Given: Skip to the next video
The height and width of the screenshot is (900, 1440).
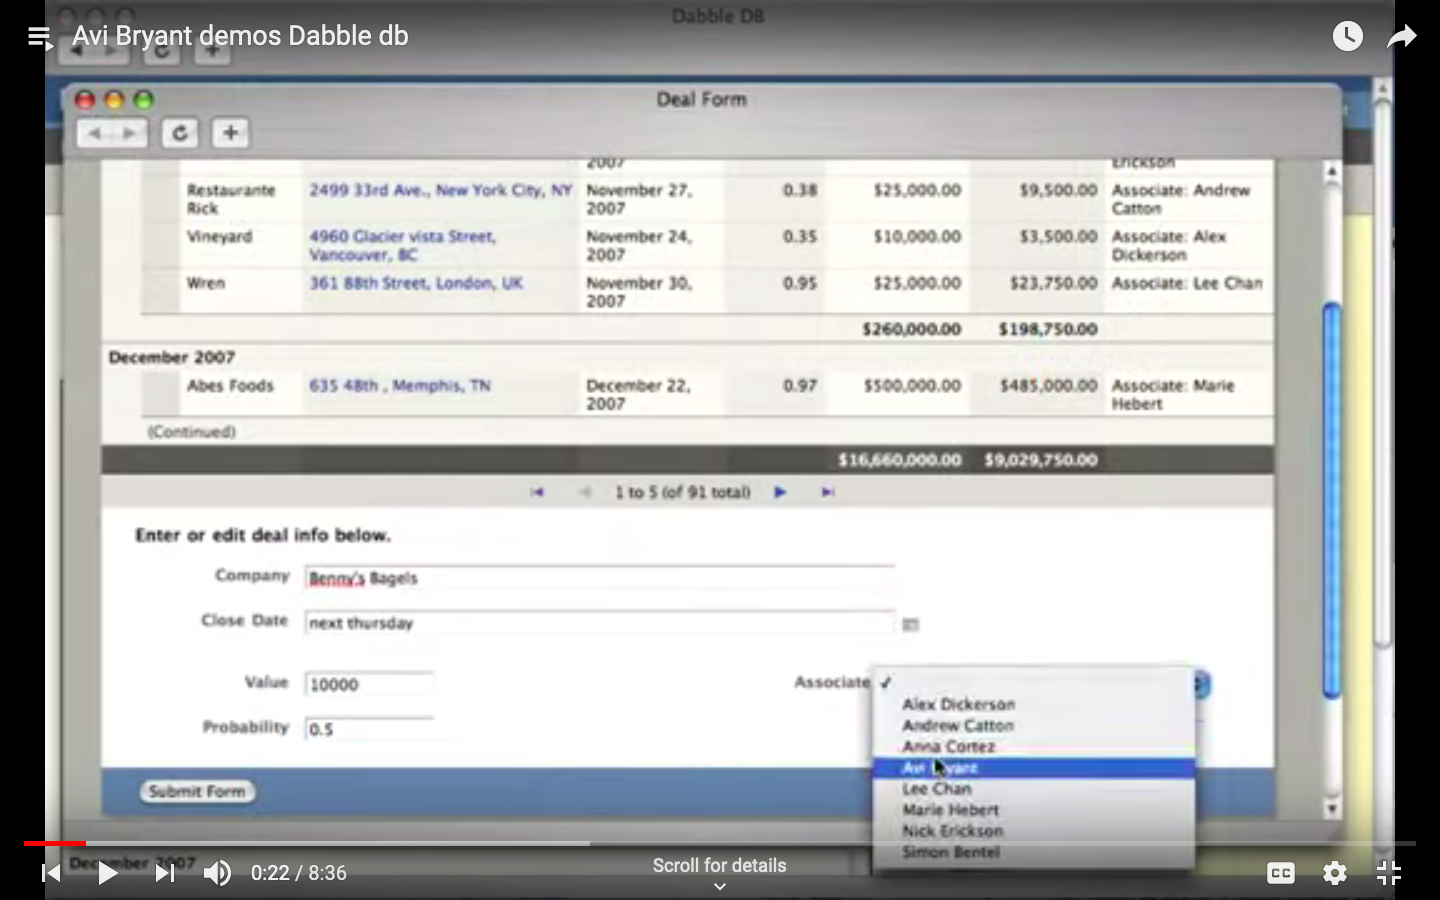Looking at the screenshot, I should [165, 873].
